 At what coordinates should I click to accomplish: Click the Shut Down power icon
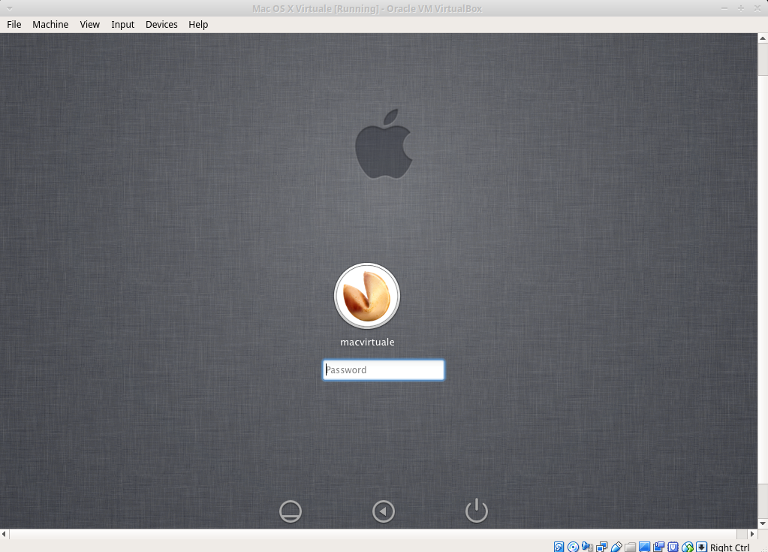tap(477, 510)
